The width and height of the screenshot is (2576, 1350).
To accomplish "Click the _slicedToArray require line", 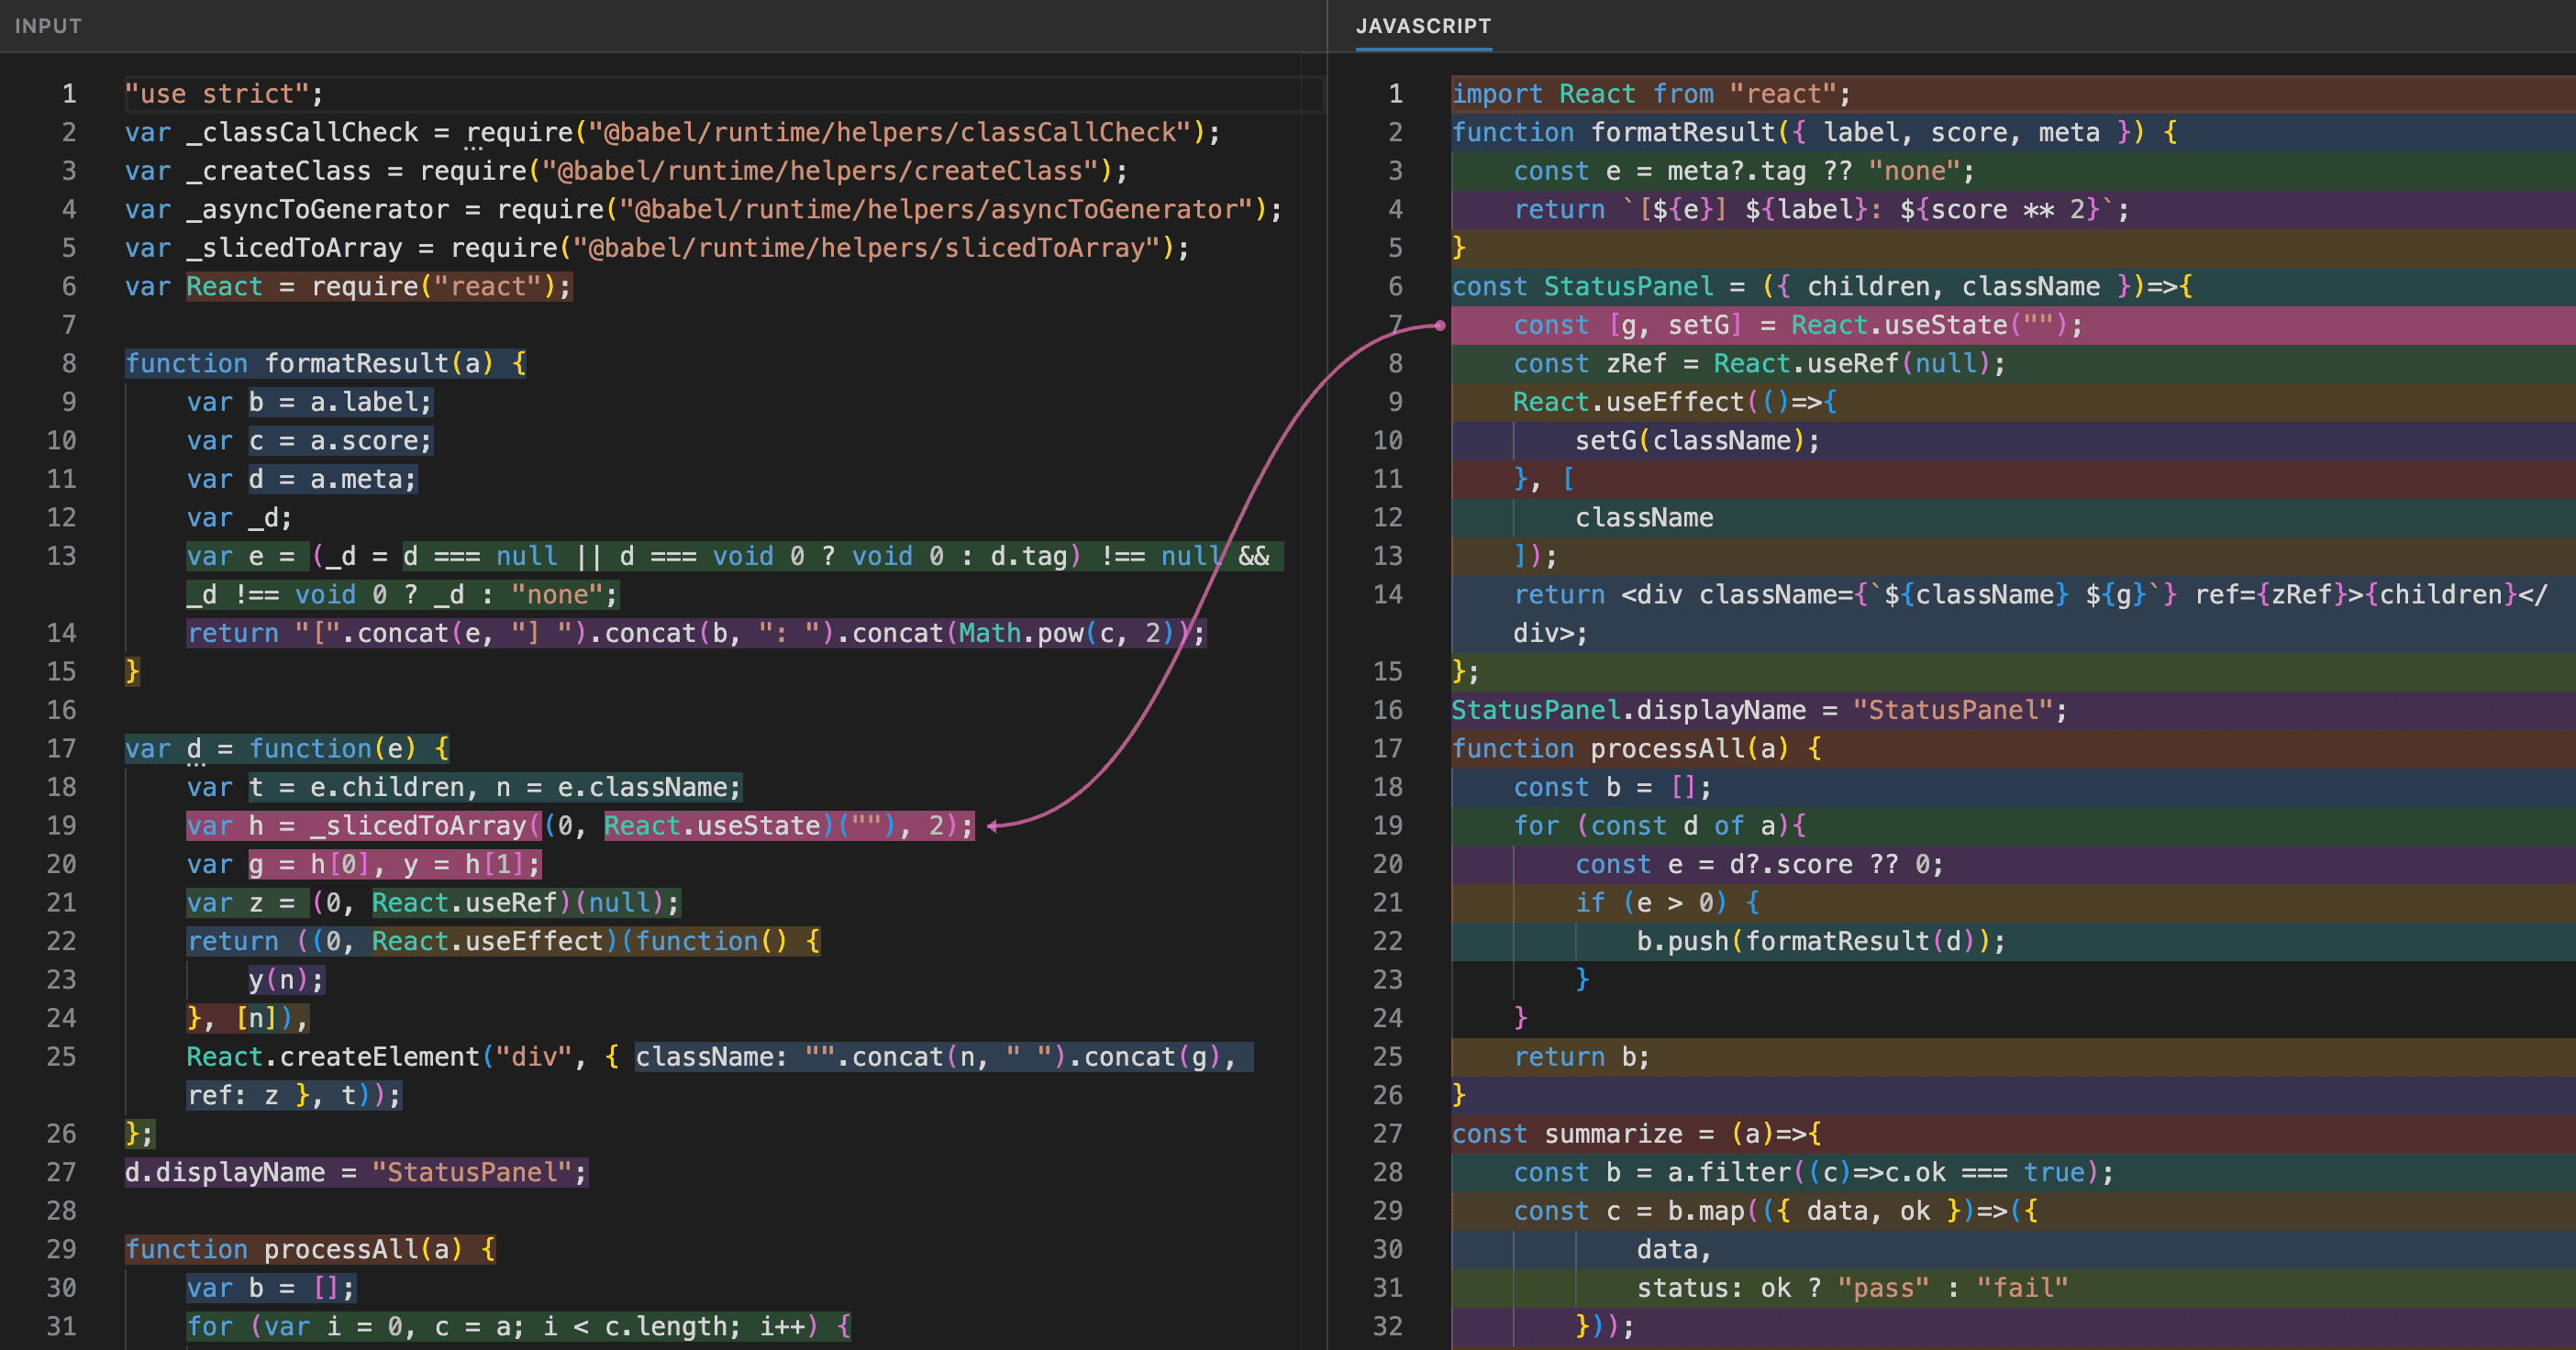I will tap(657, 248).
